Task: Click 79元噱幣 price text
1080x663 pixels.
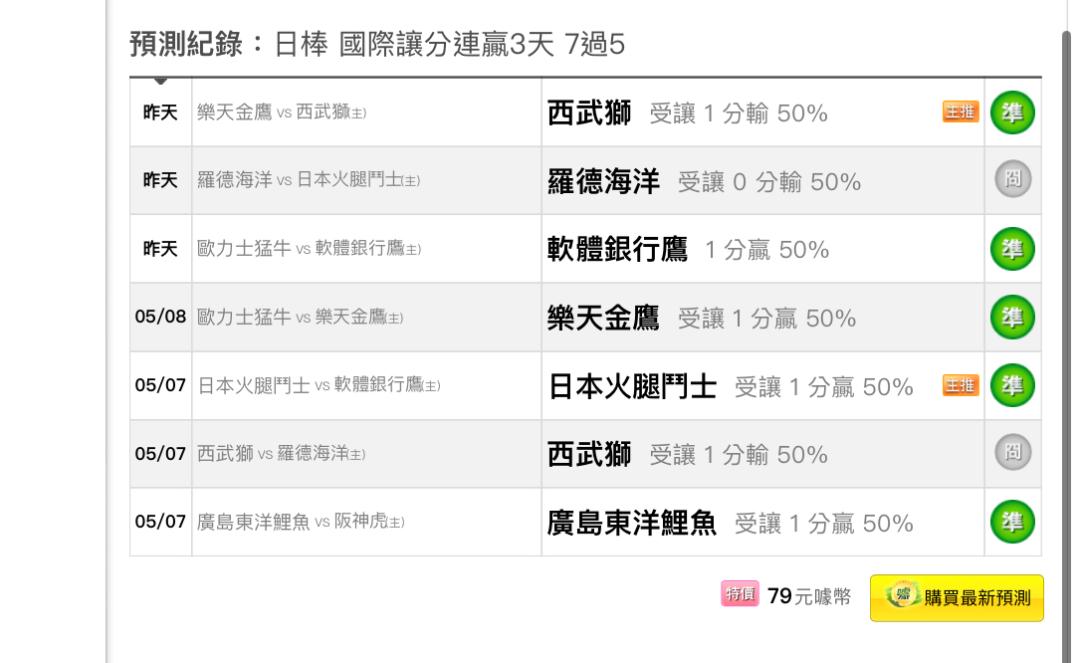Action: click(809, 596)
